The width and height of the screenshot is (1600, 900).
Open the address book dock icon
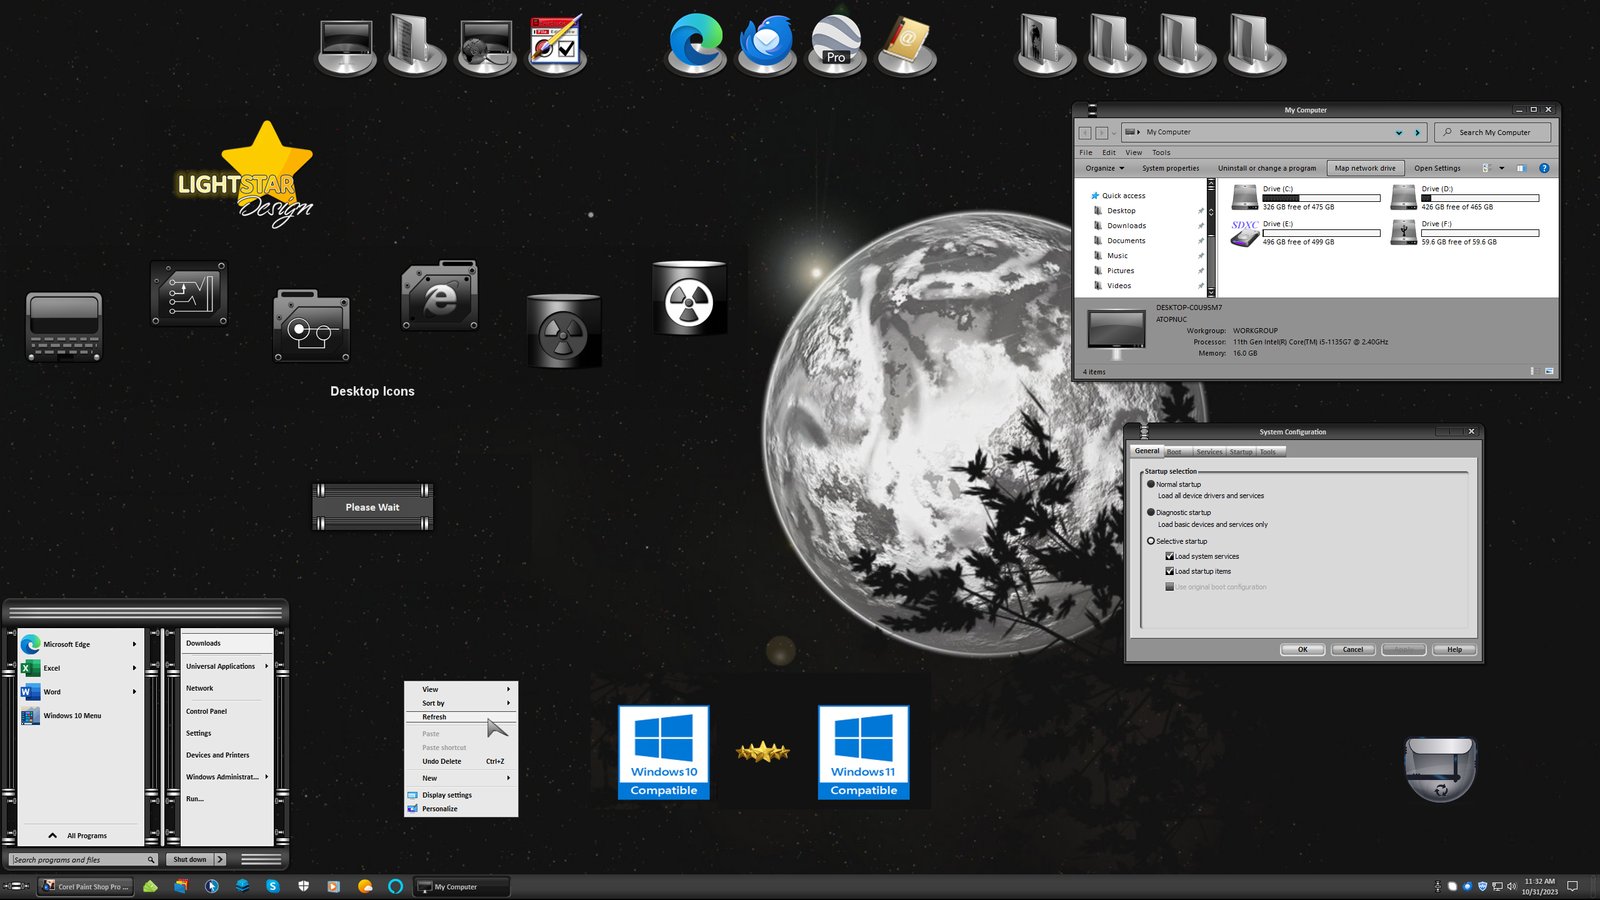906,43
